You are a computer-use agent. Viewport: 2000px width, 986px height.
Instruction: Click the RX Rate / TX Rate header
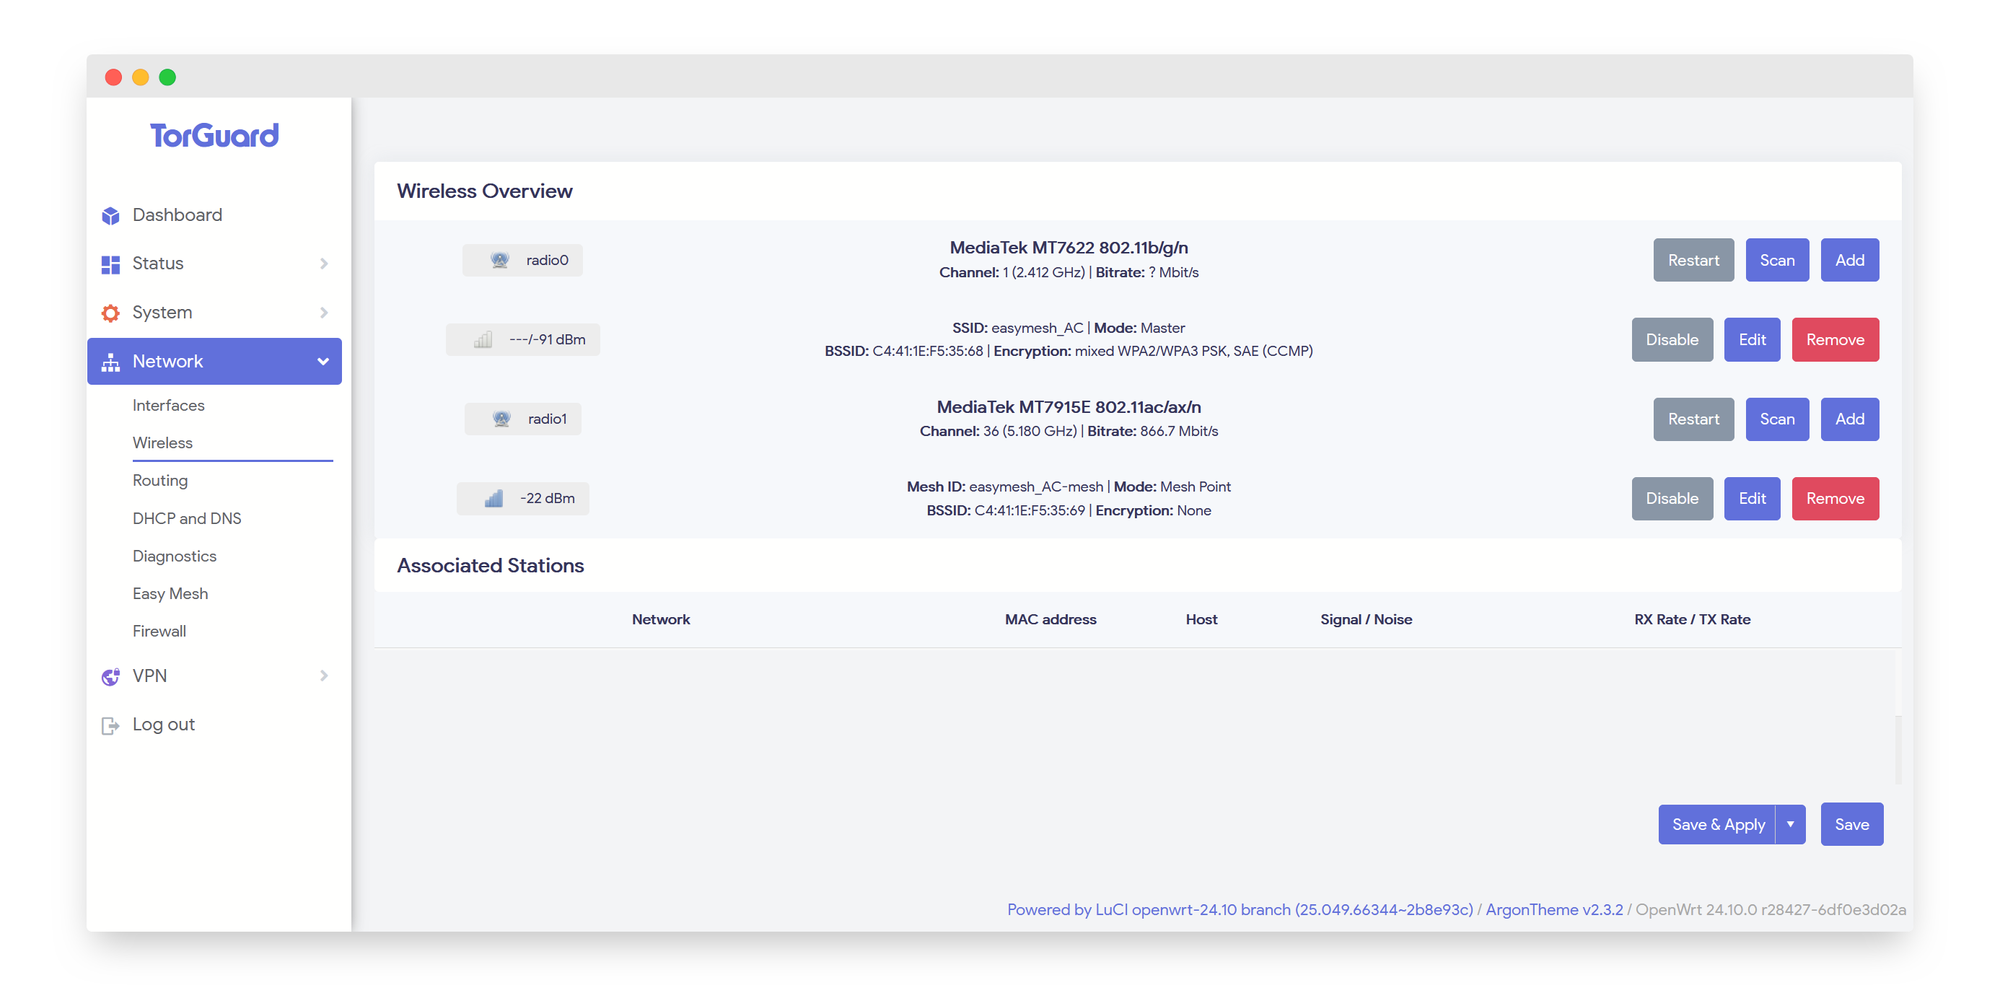(1692, 620)
